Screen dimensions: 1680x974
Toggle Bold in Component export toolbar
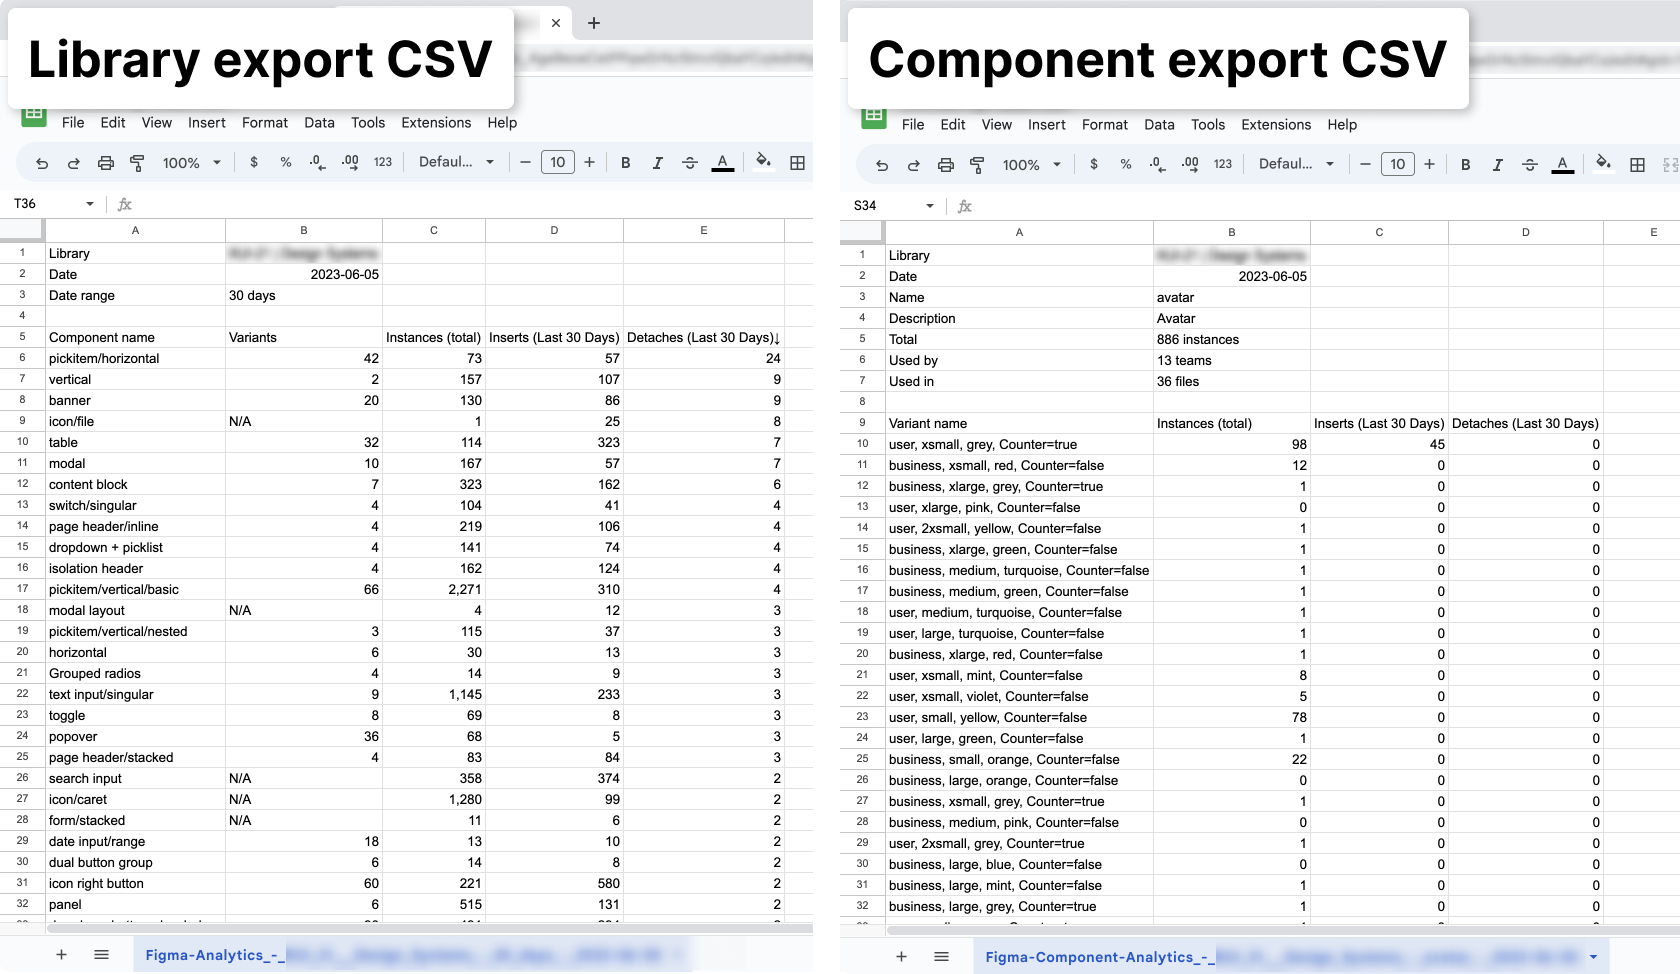coord(1466,165)
